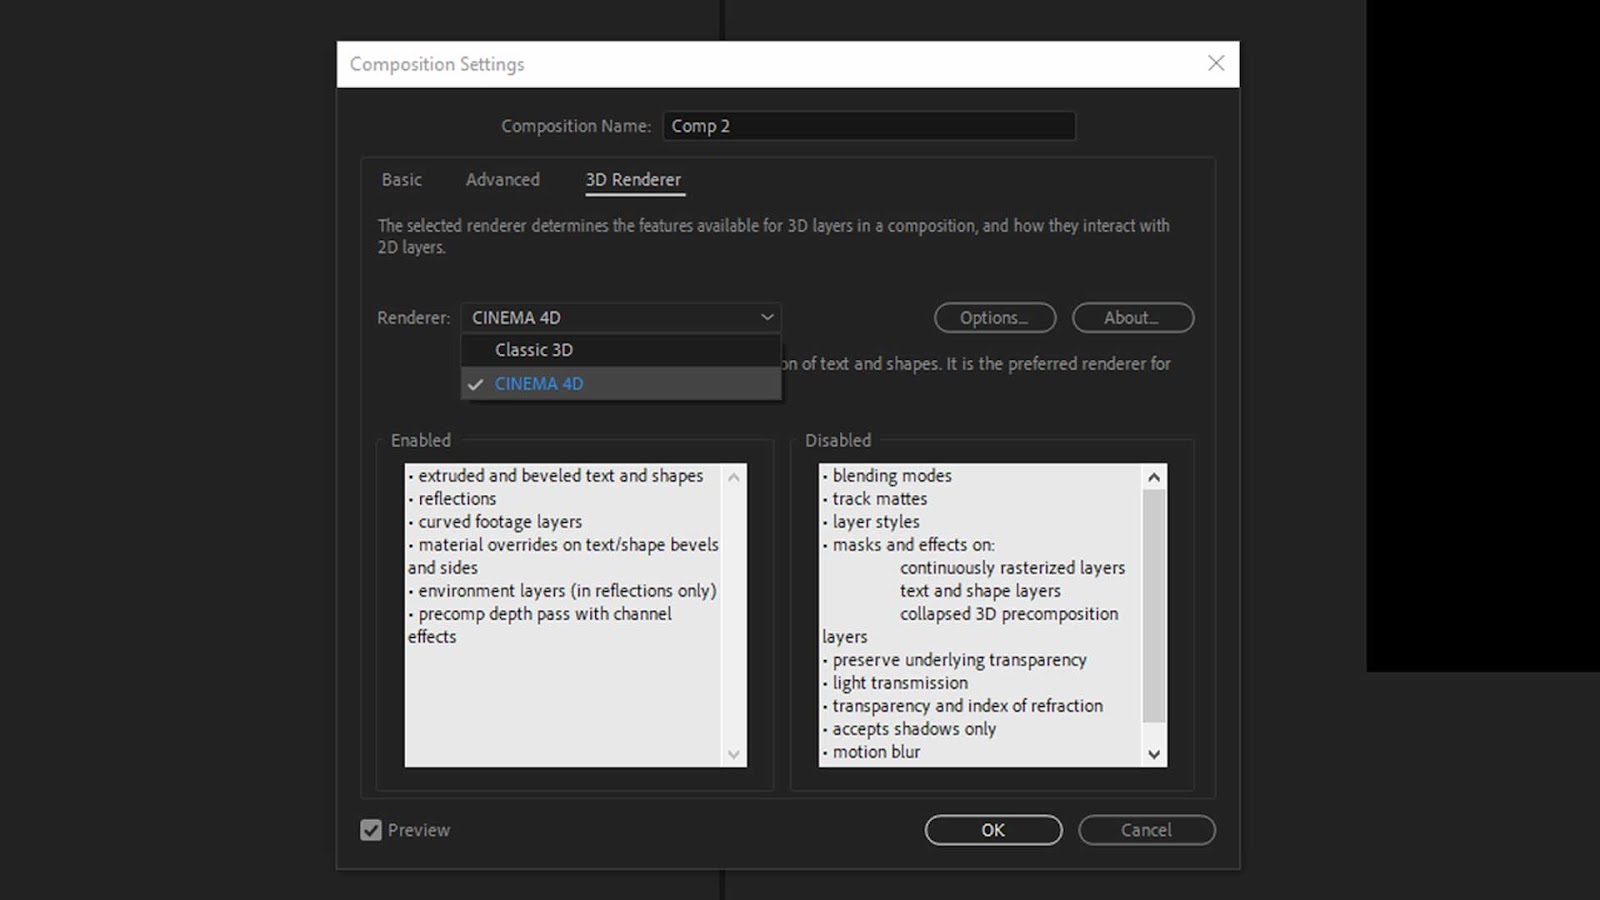Confirm with the OK button
Image resolution: width=1600 pixels, height=900 pixels.
click(993, 830)
